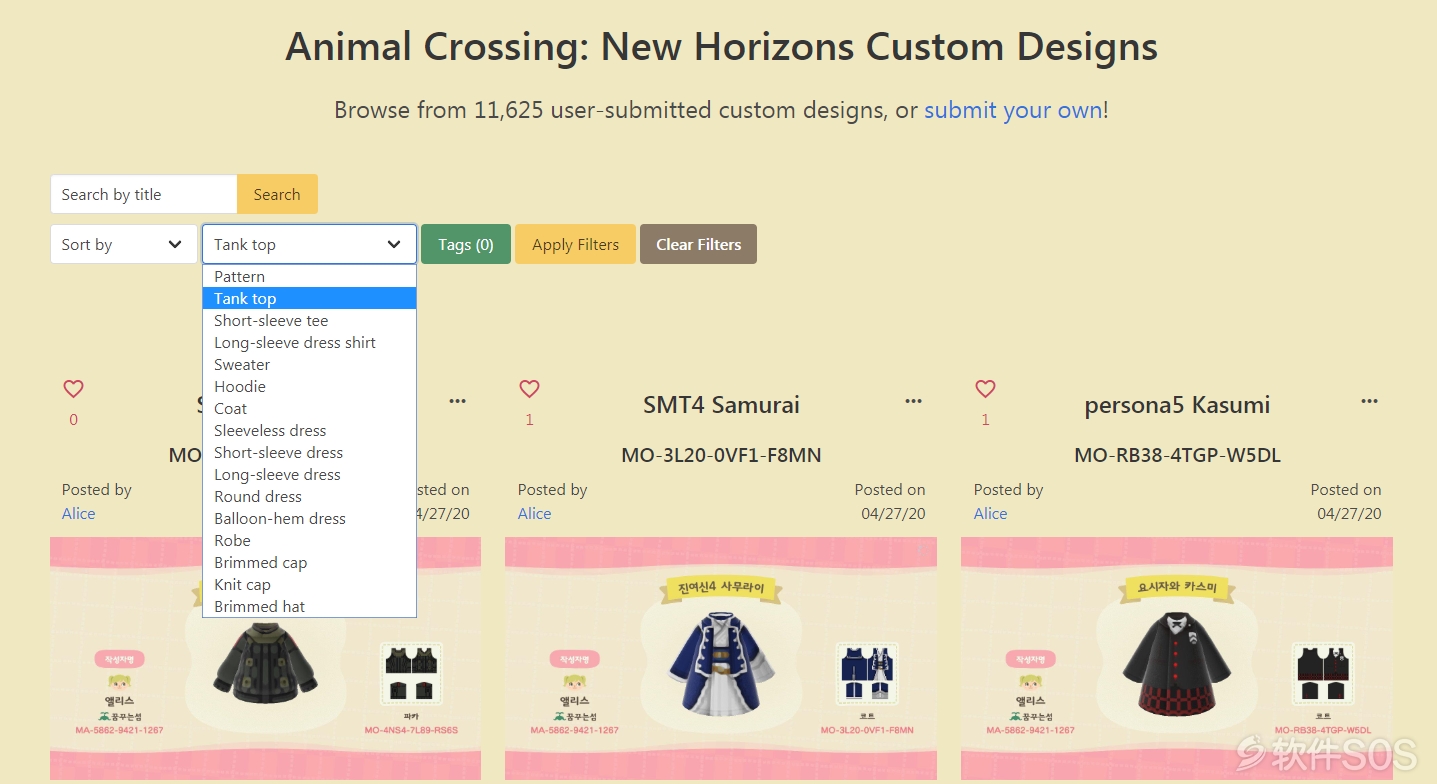Click the heart showing 0 likes
The image size is (1437, 784).
tap(73, 389)
